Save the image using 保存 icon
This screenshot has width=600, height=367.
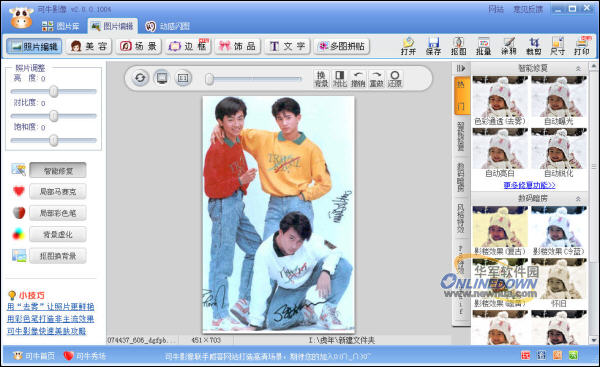434,46
